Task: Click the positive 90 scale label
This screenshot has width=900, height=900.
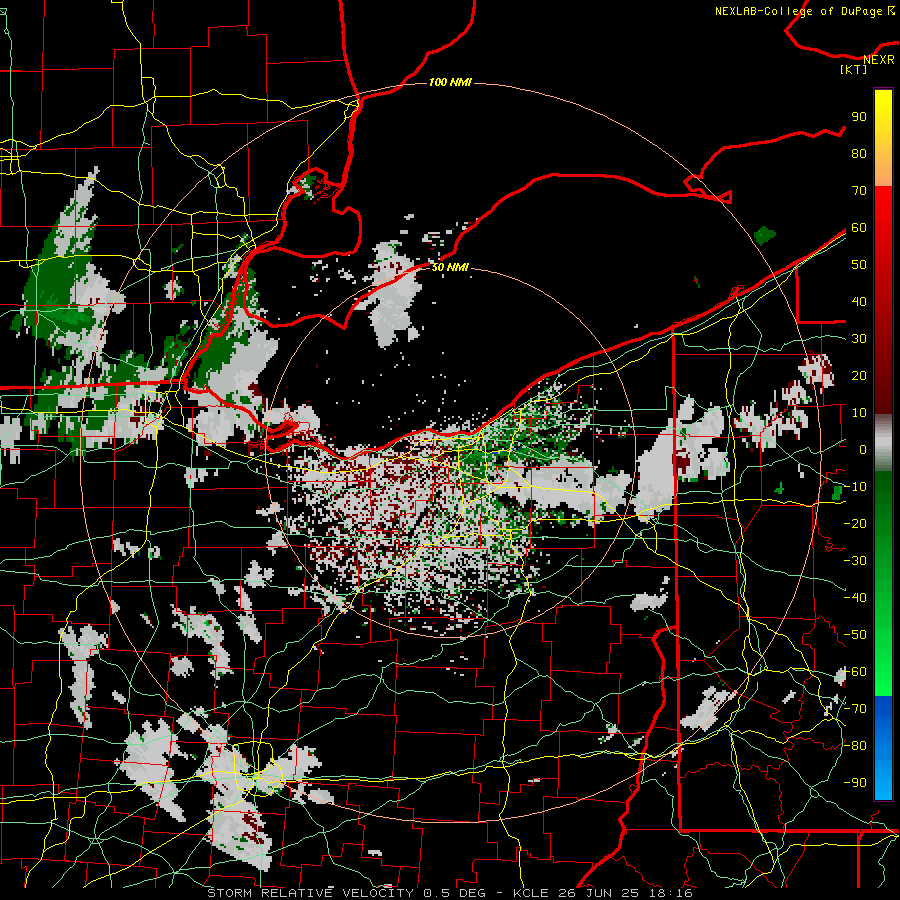Action: [x=859, y=117]
